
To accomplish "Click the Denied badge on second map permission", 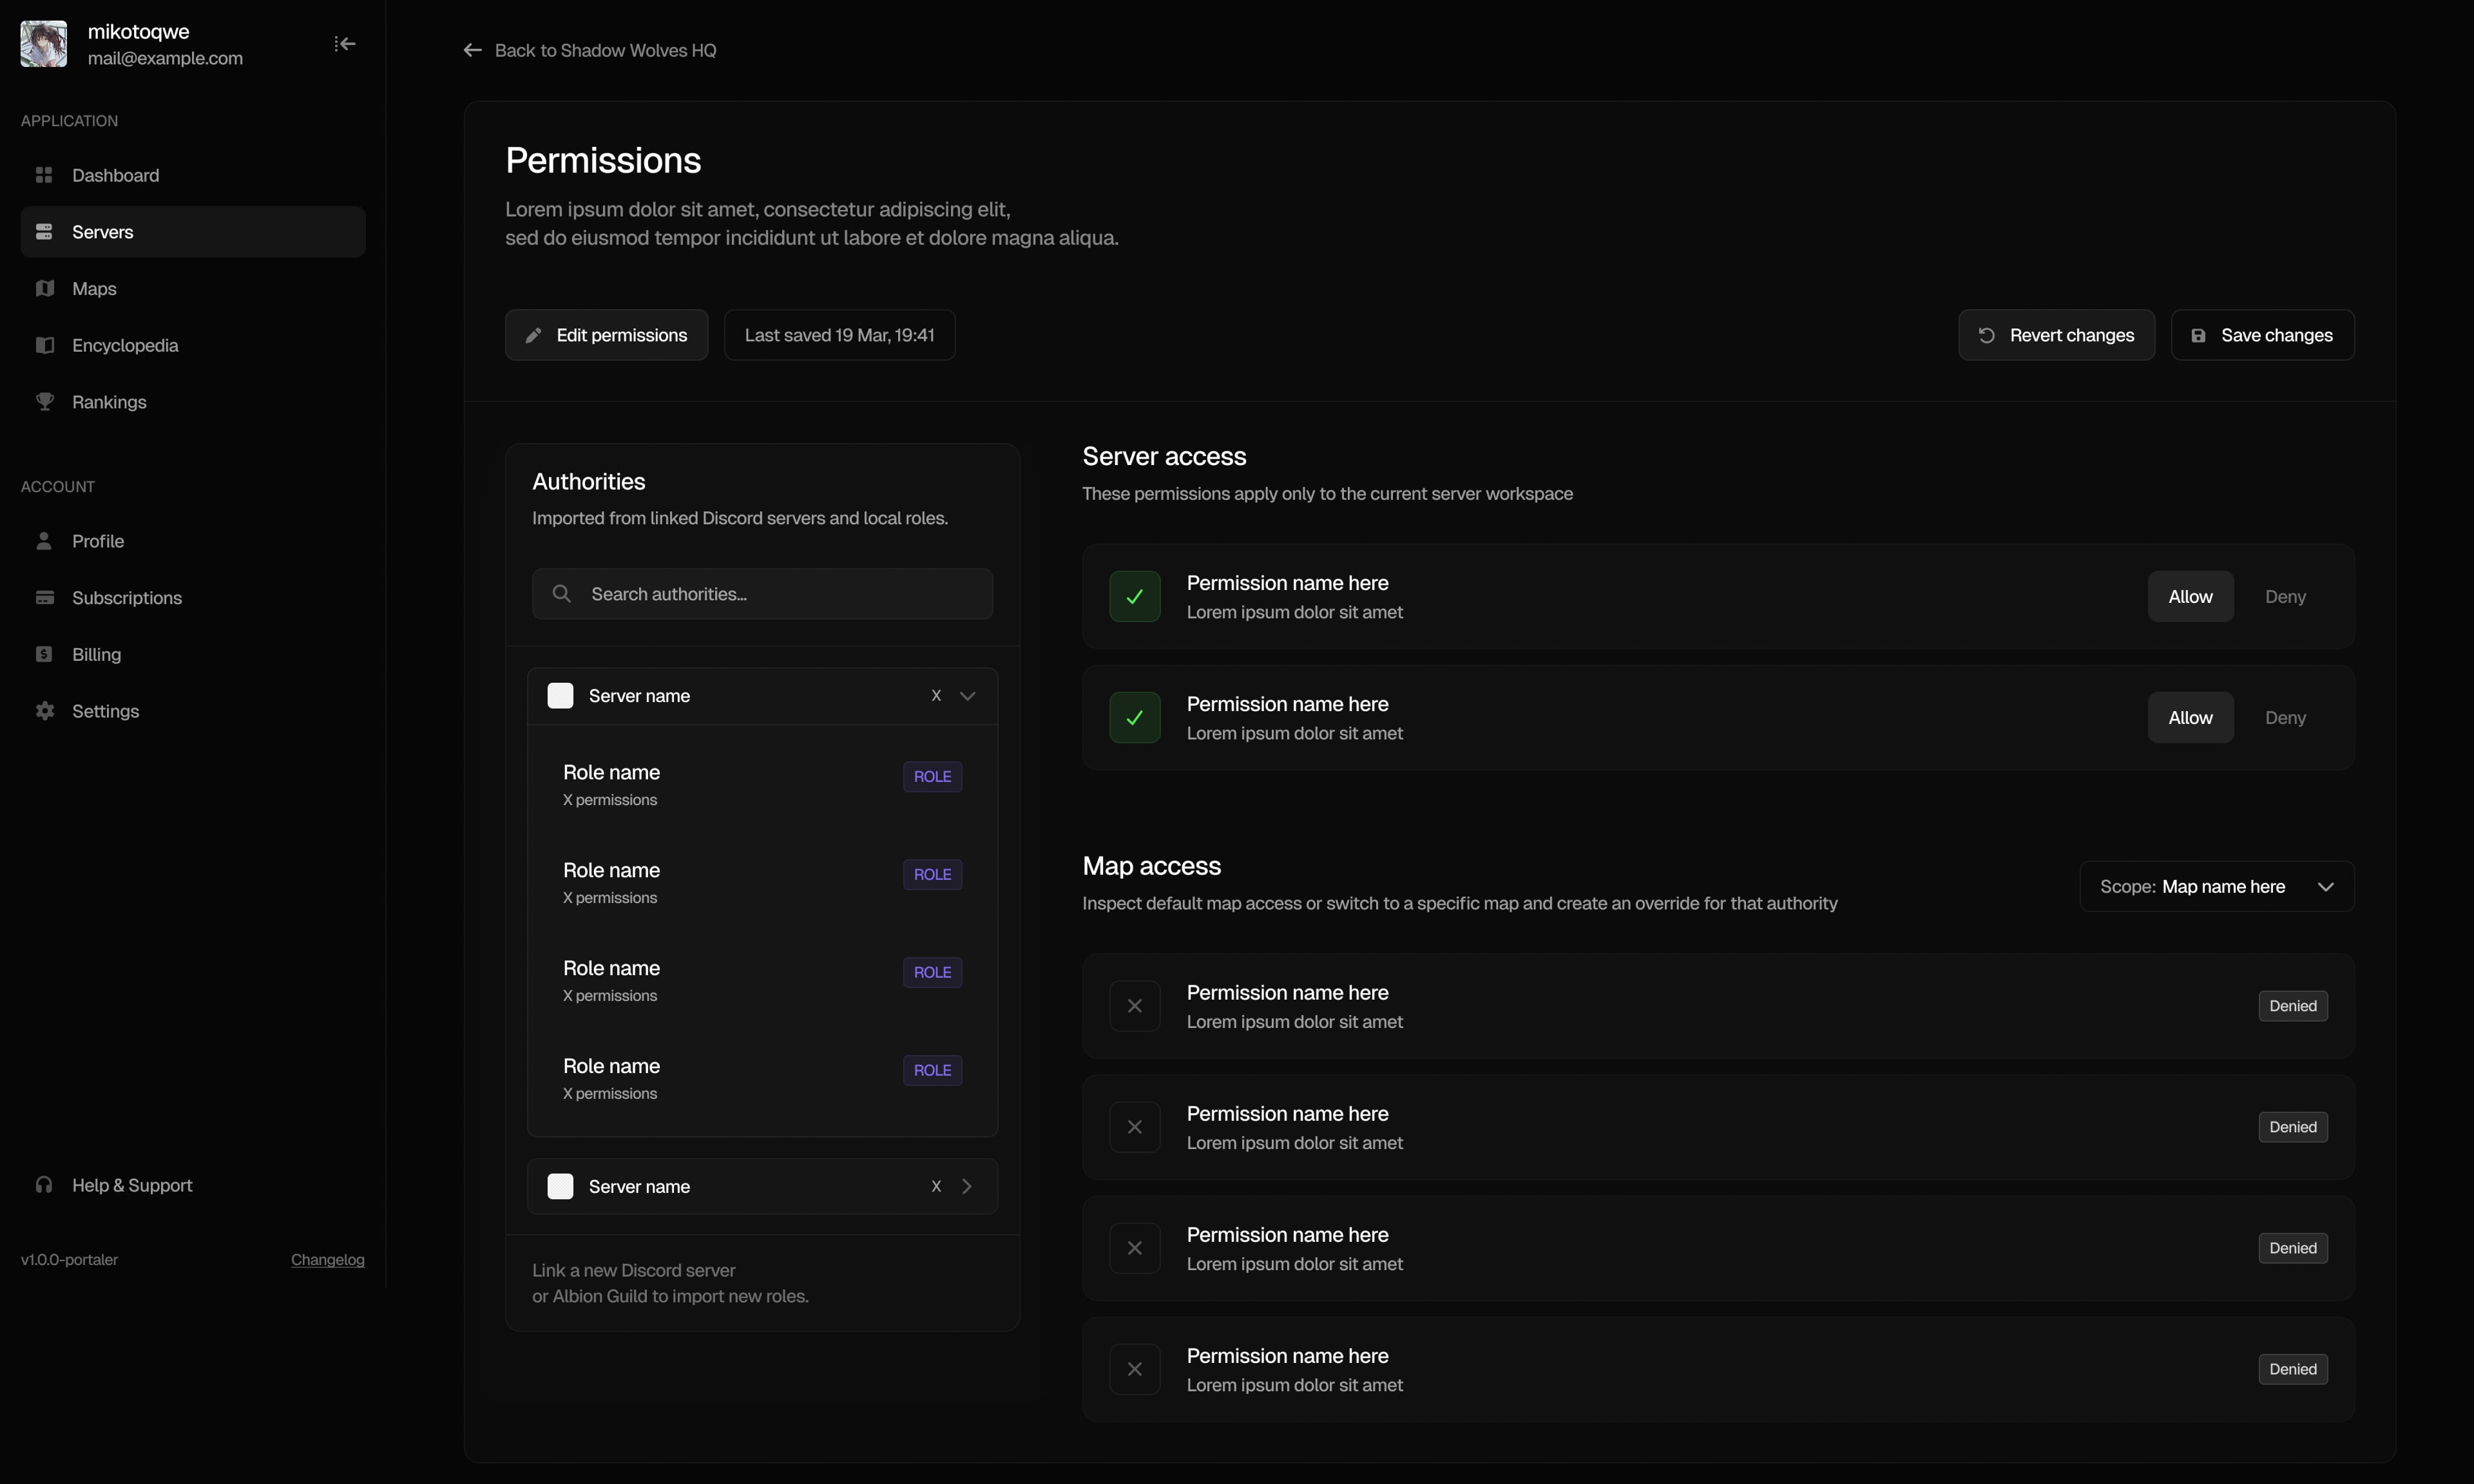I will 2292,1127.
